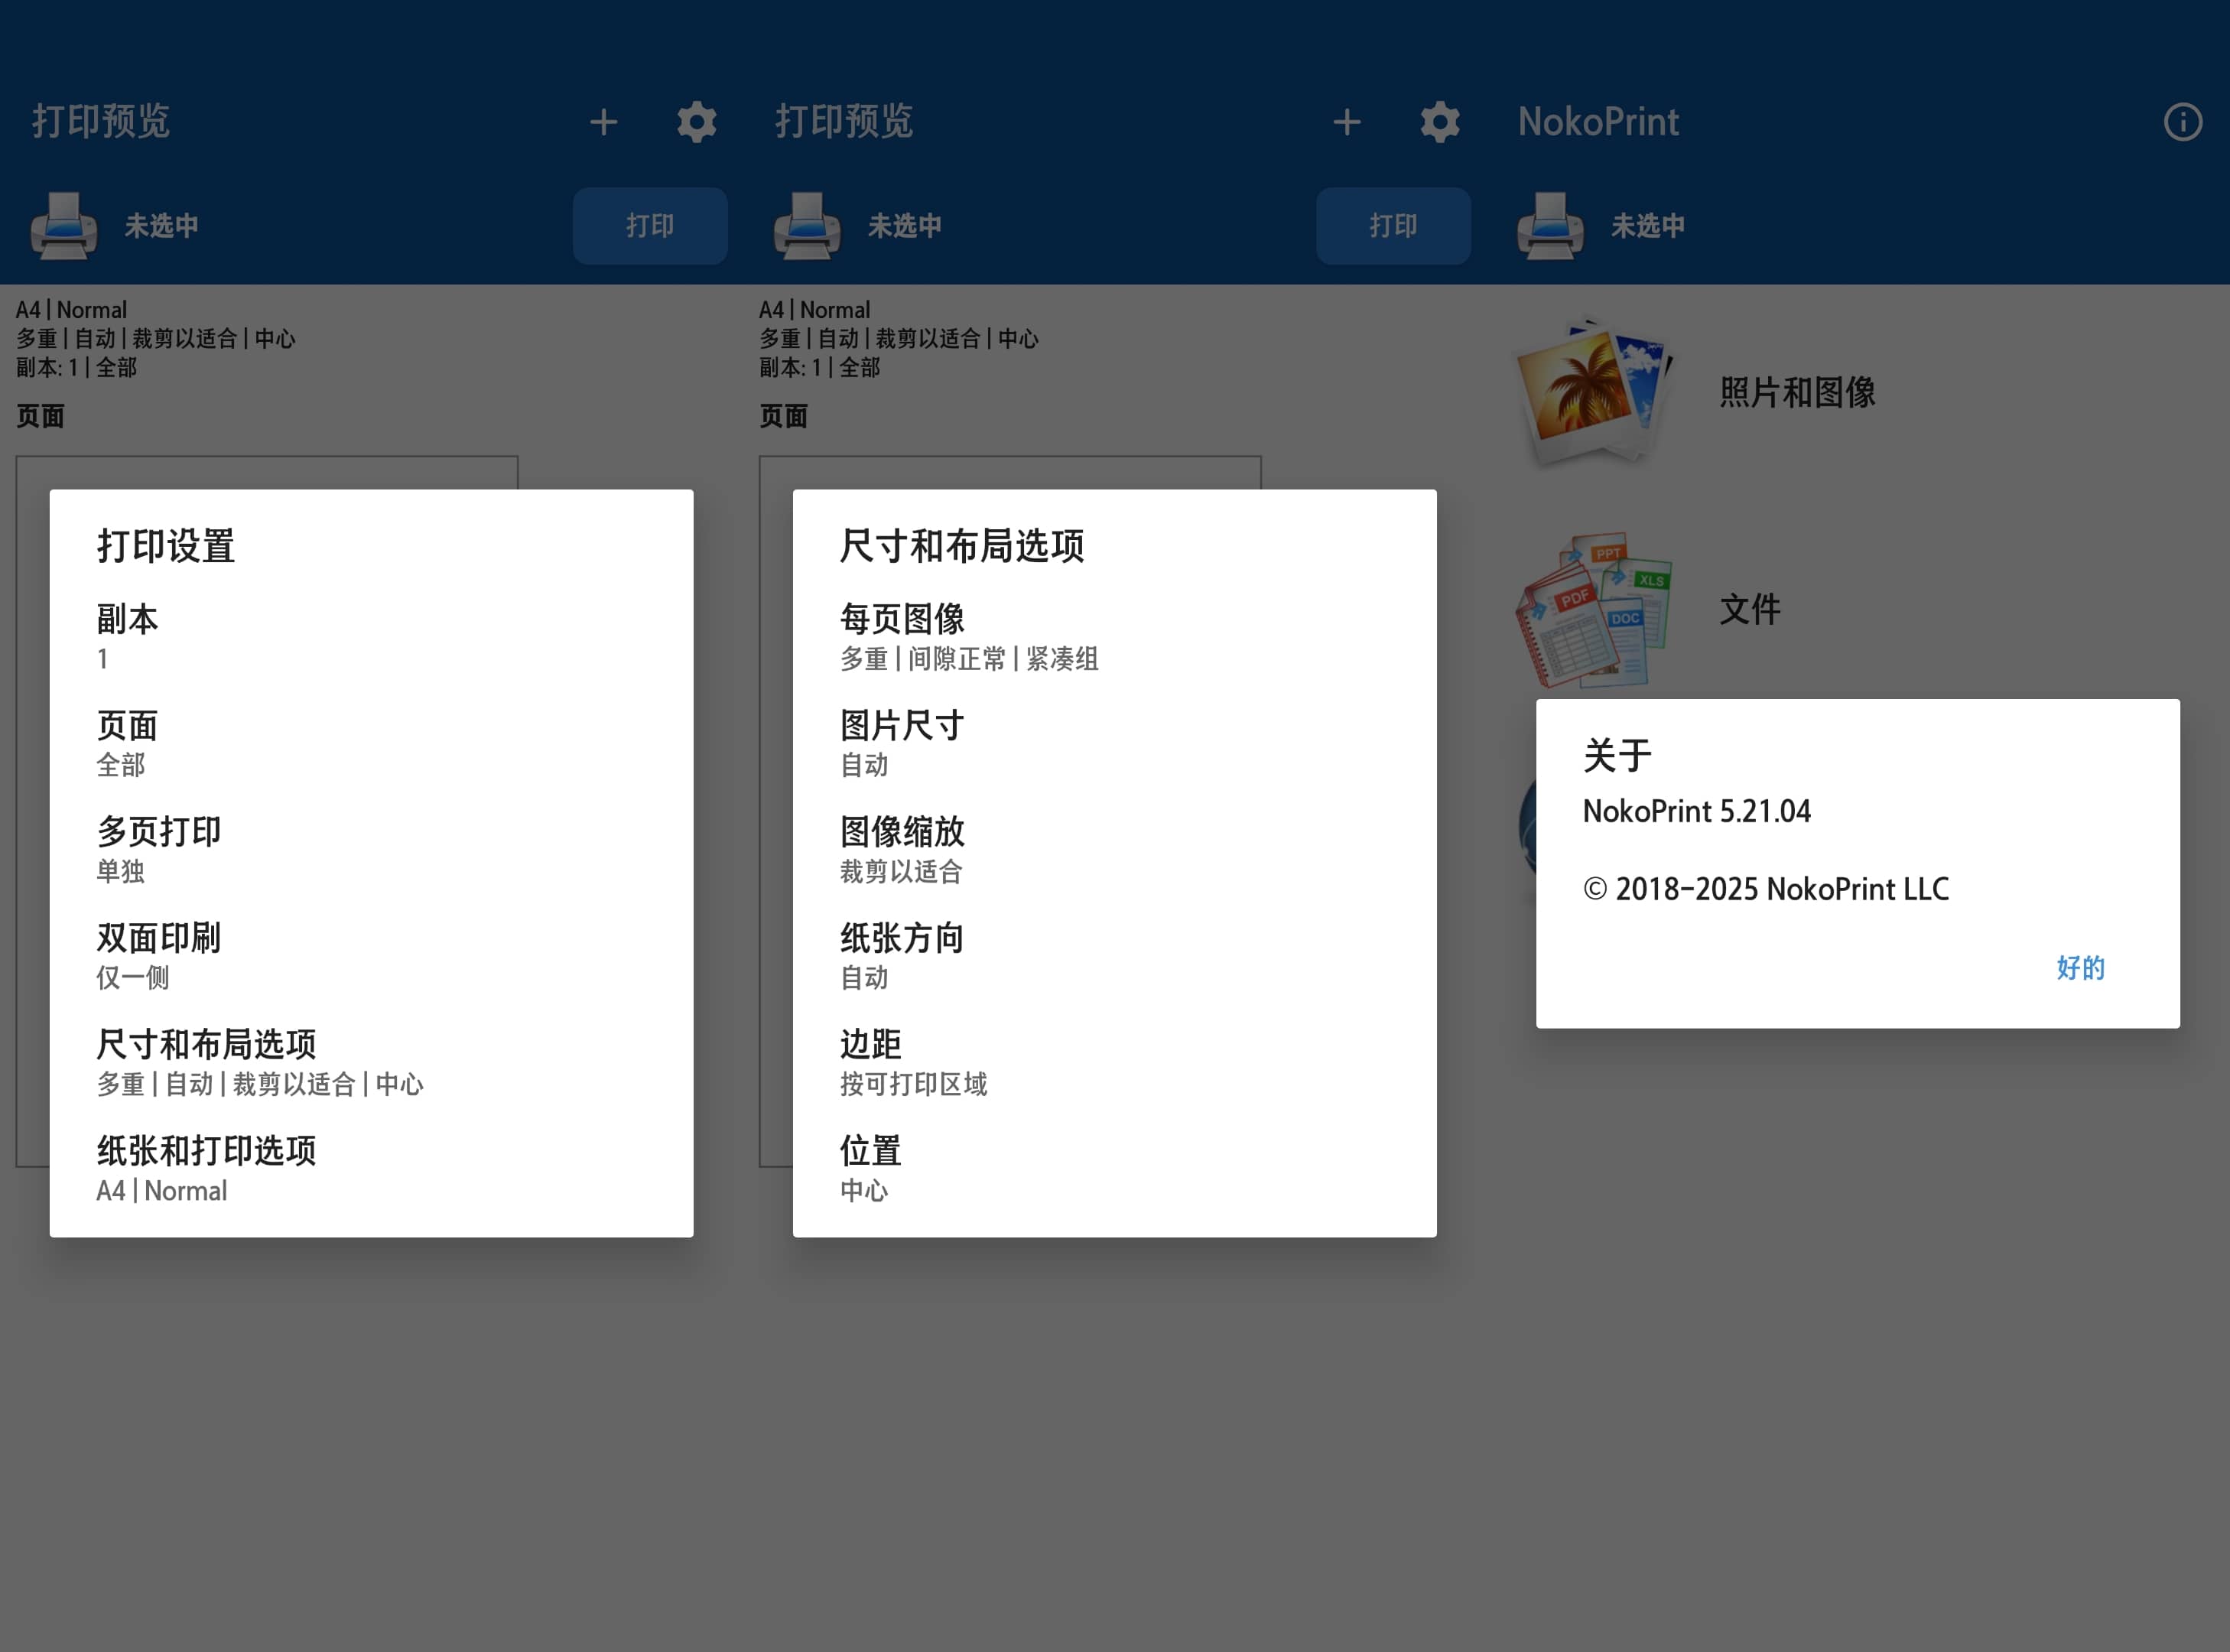Click the 单独 value under 多页打印
This screenshot has height=1652, width=2230.
coord(120,872)
